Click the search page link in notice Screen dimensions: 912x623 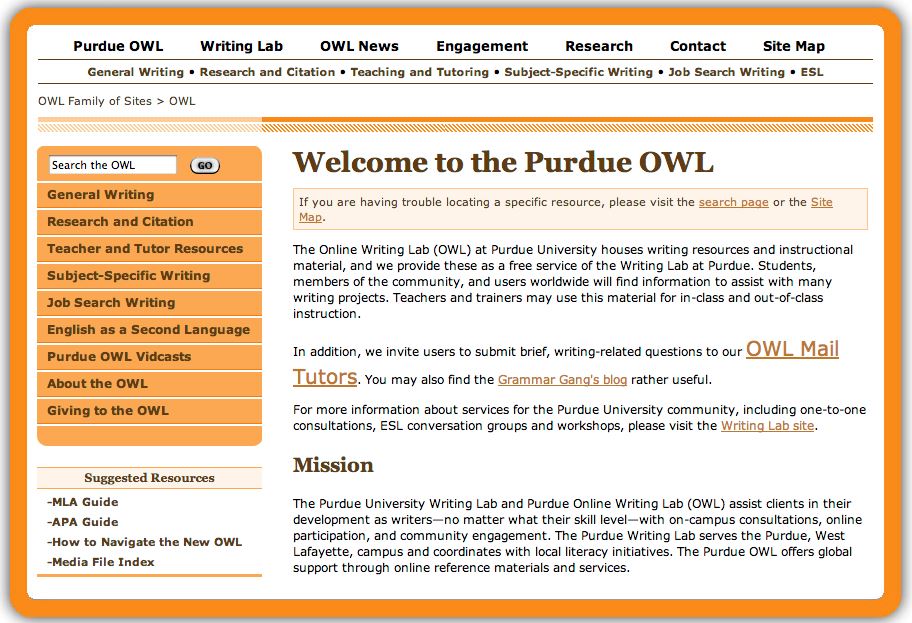click(733, 202)
